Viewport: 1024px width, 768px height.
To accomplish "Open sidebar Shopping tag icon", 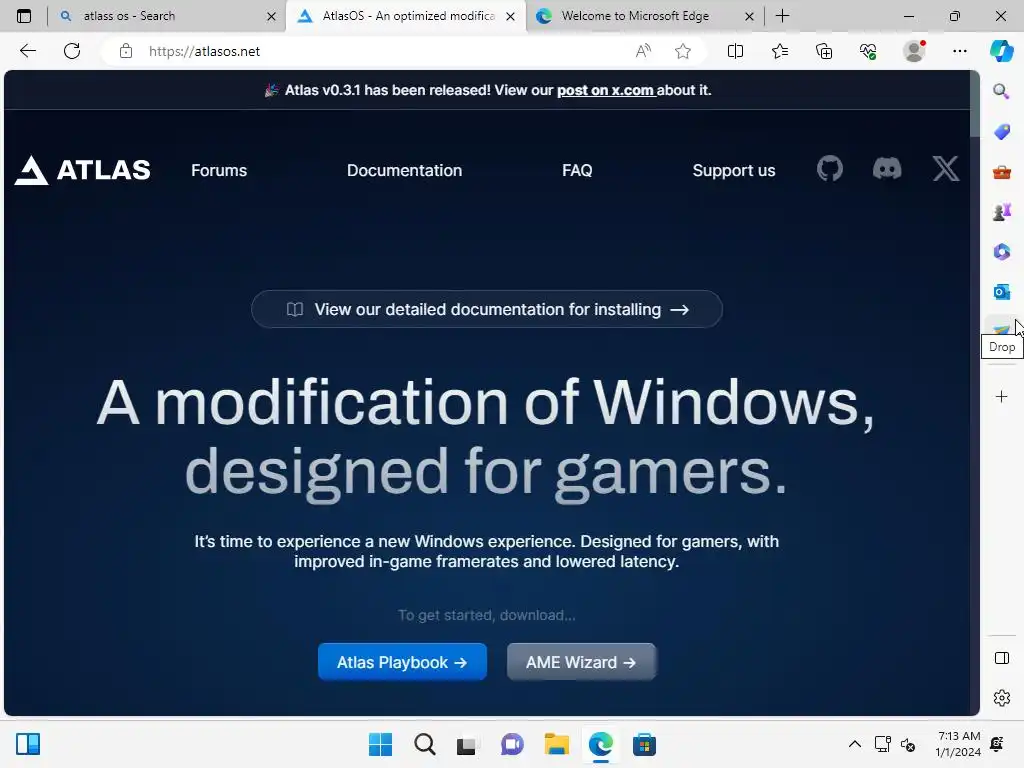I will pos(1001,132).
